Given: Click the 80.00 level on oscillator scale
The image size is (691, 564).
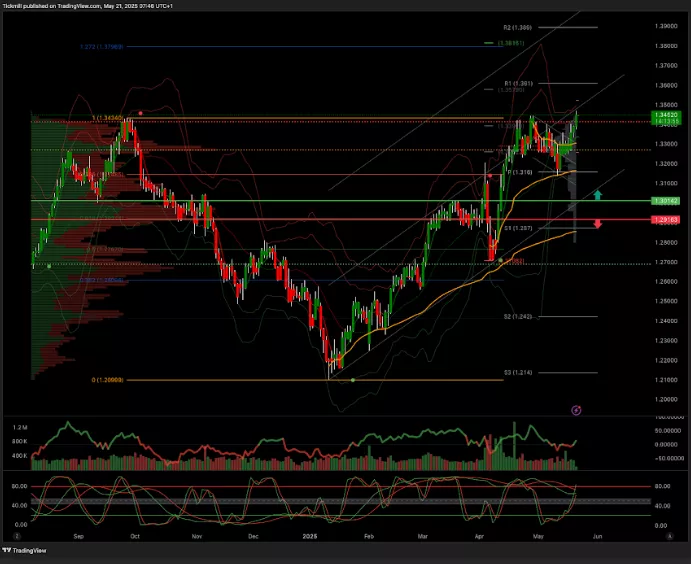Looking at the screenshot, I should 661,486.
